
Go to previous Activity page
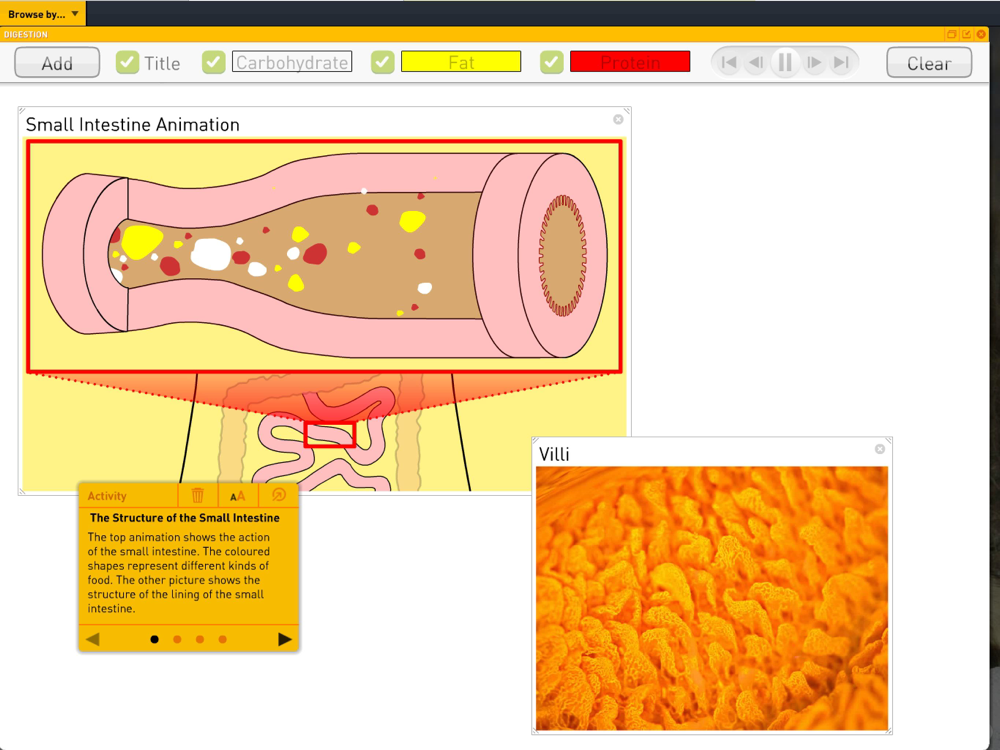point(92,639)
